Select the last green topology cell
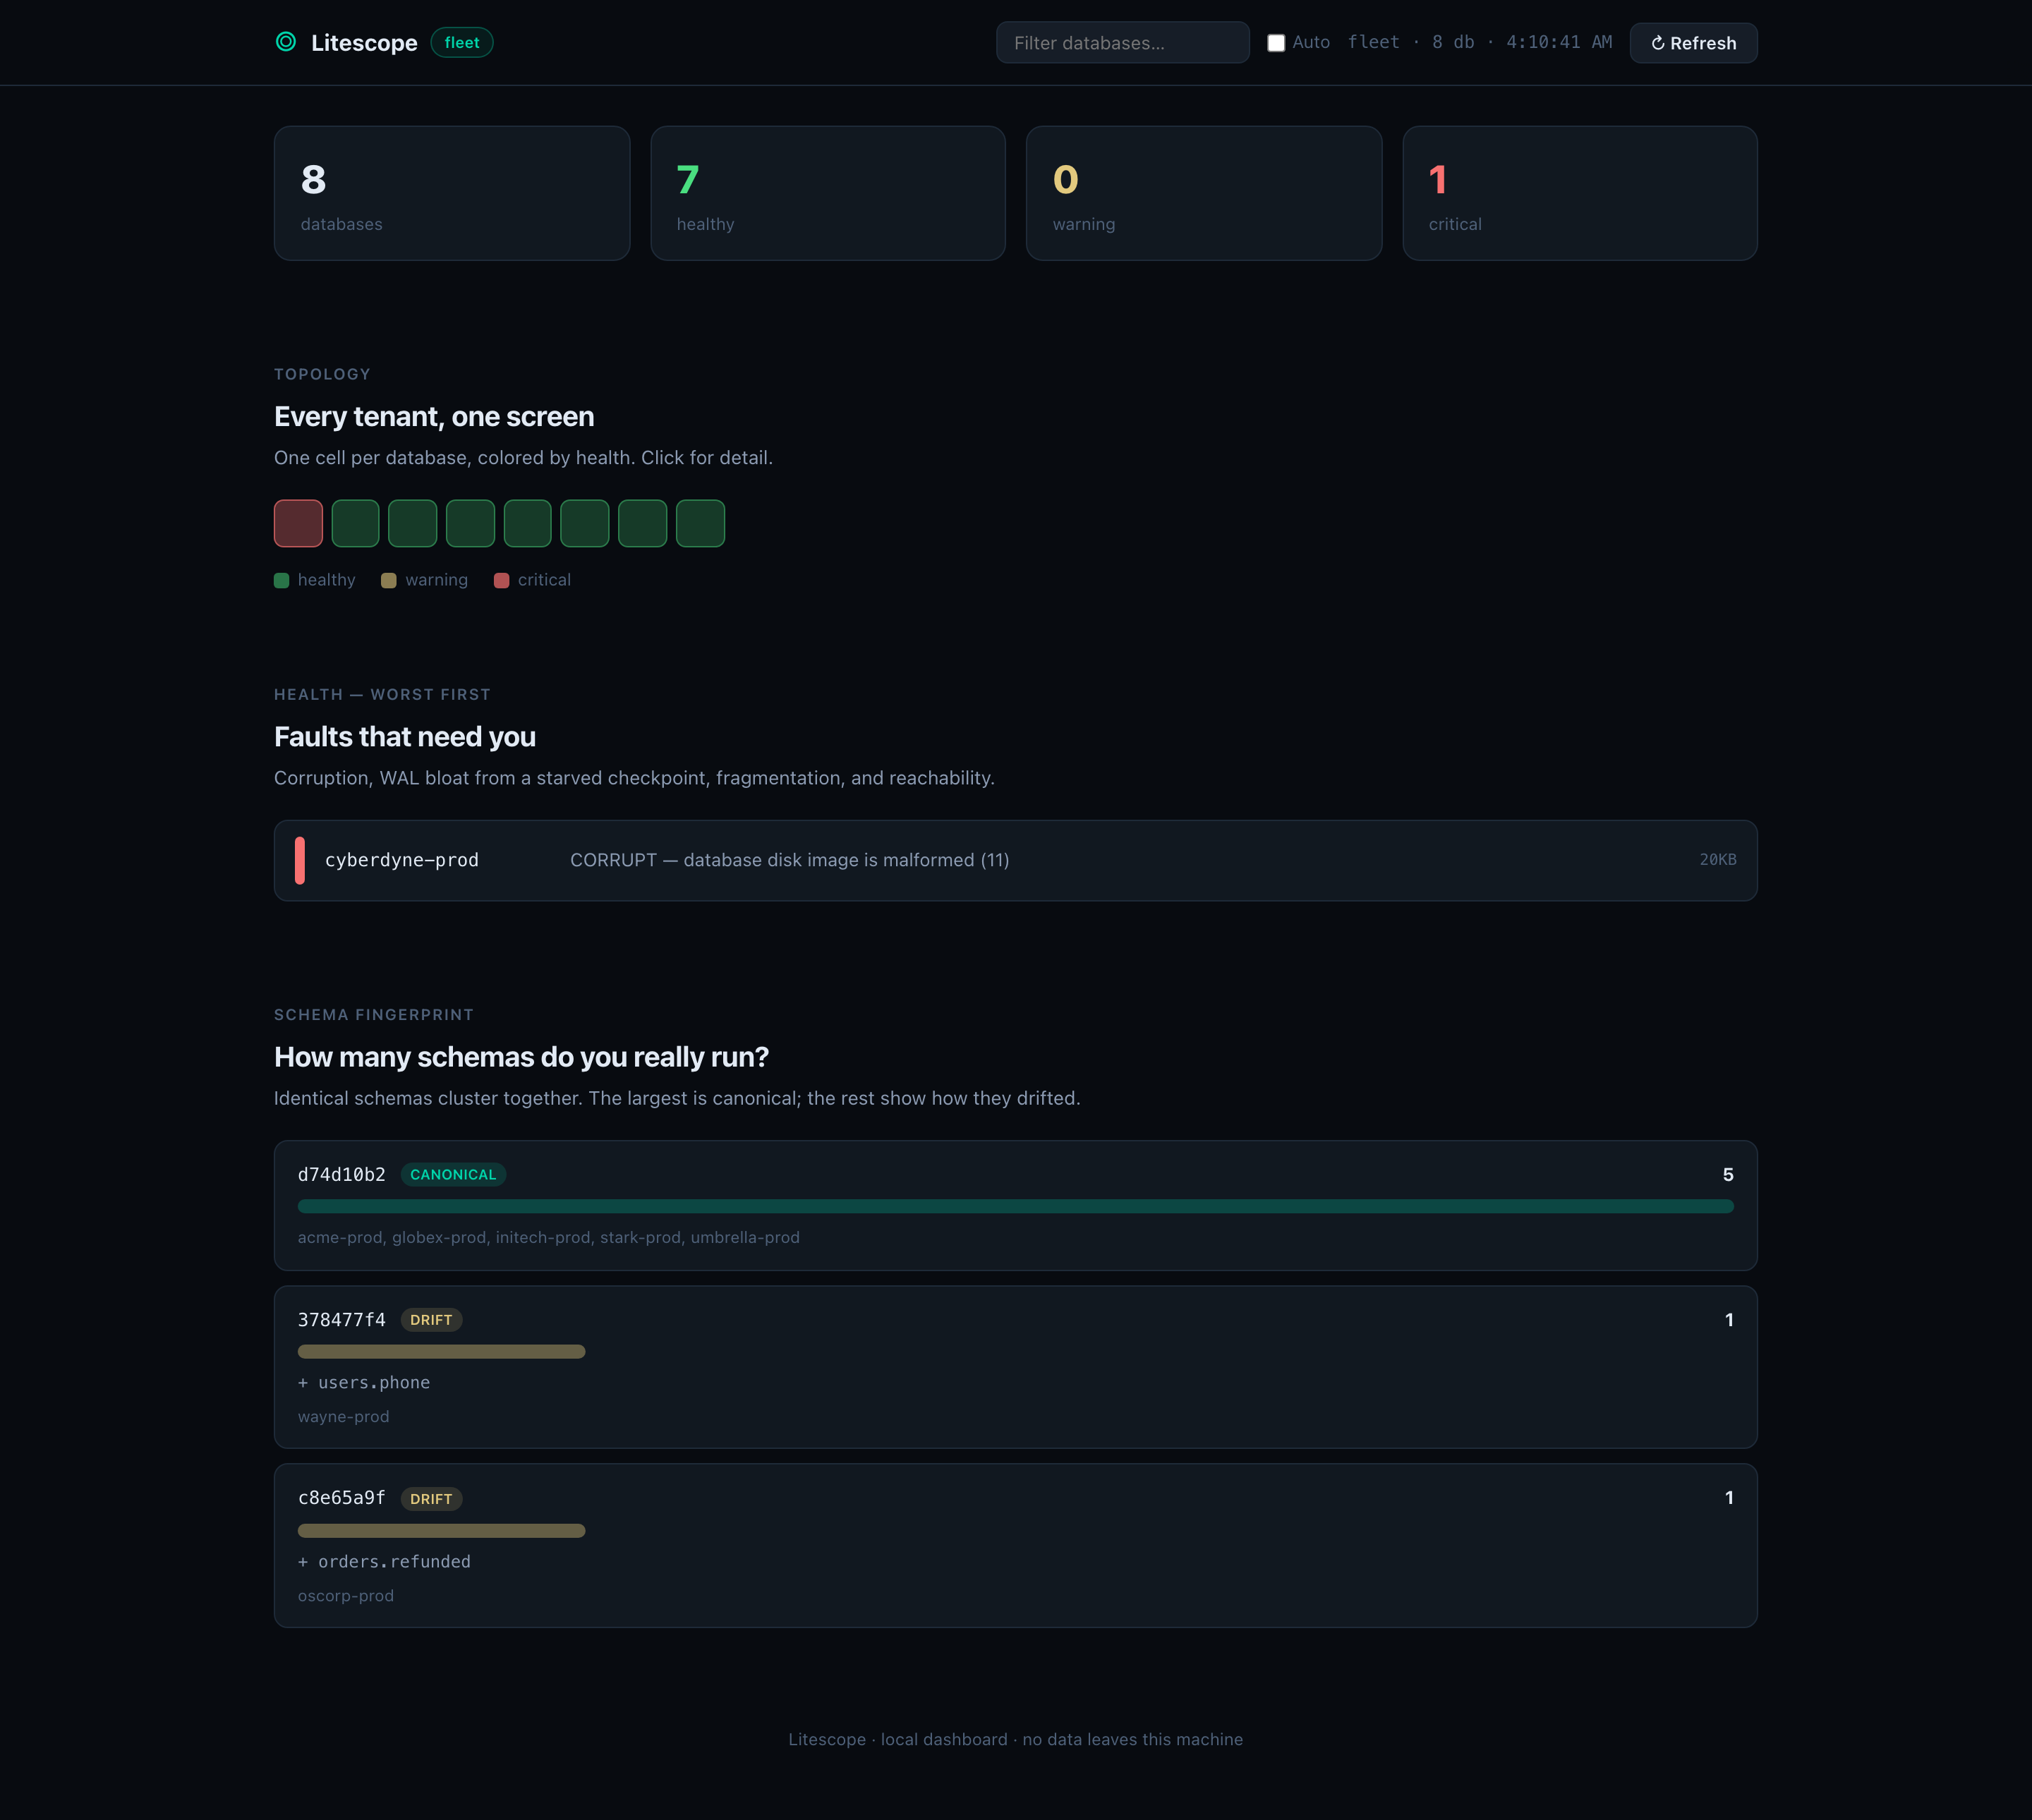This screenshot has width=2032, height=1820. pos(700,523)
